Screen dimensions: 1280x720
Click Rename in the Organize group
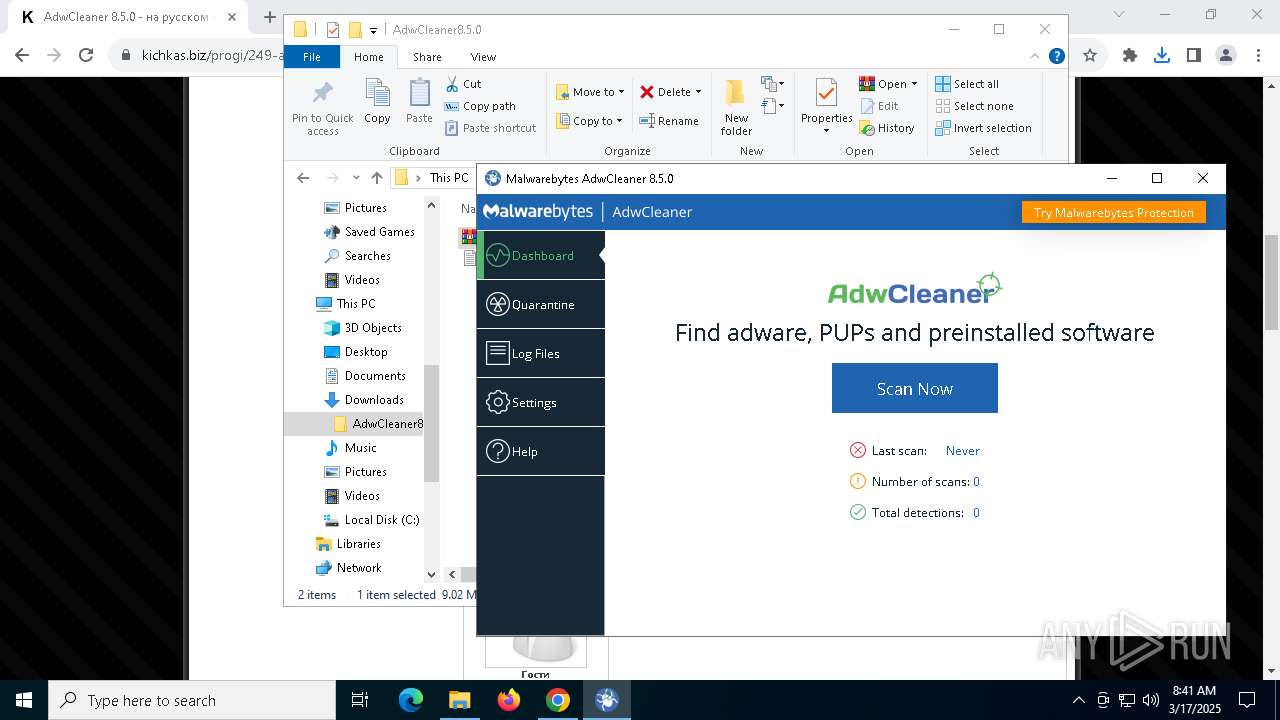point(669,121)
